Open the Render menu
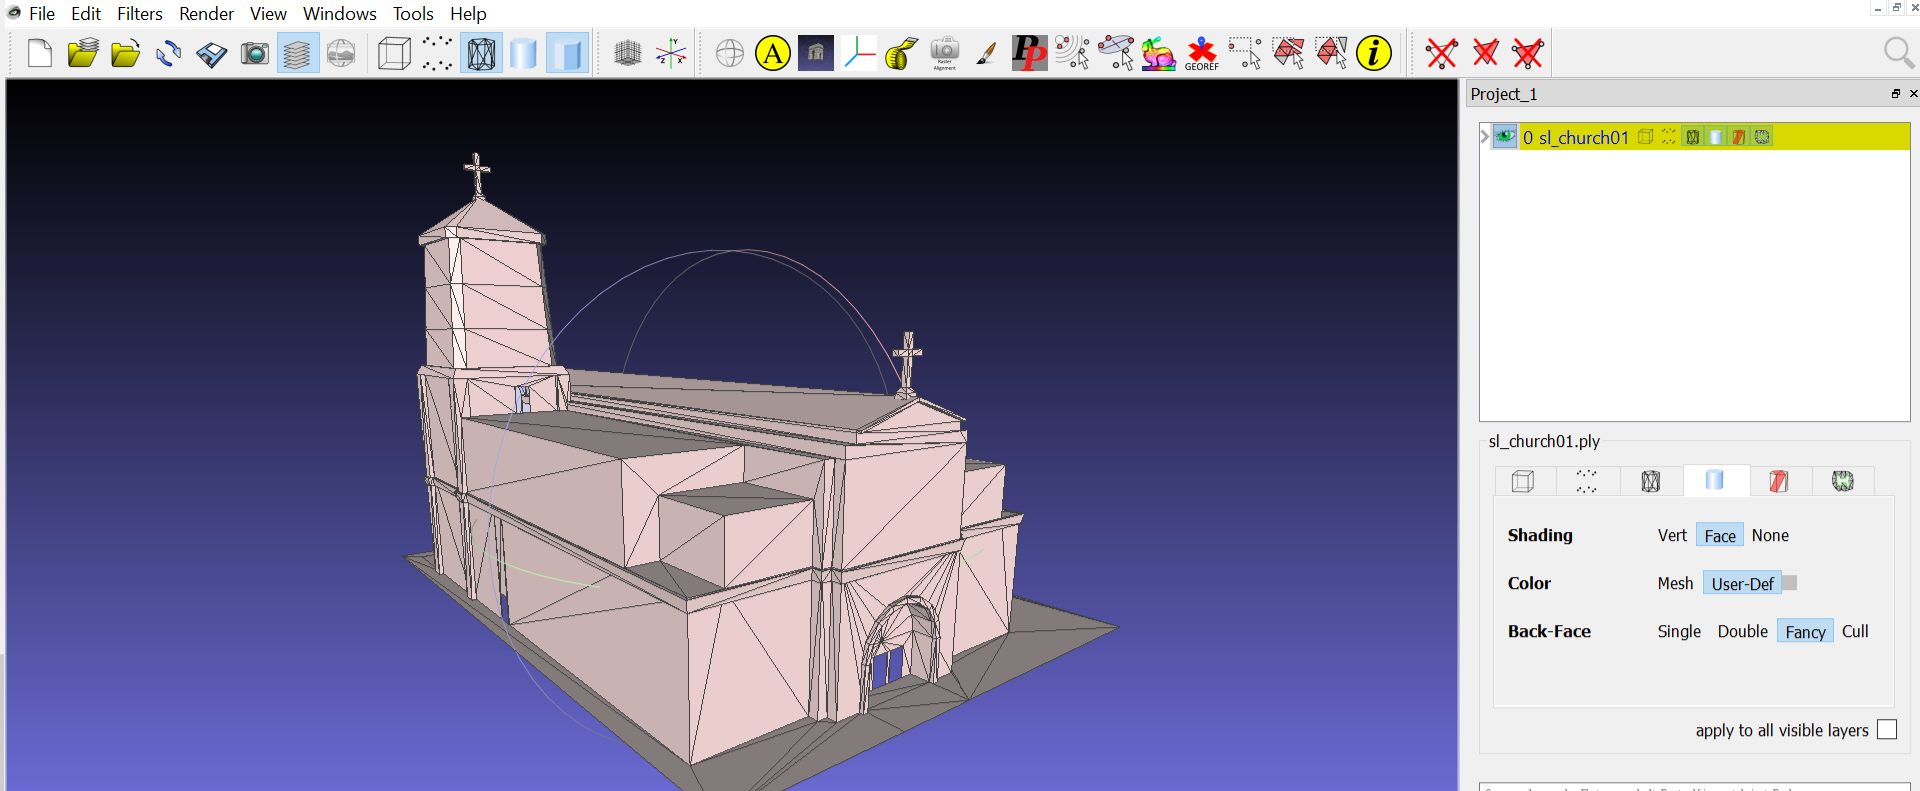This screenshot has height=791, width=1920. 206,14
